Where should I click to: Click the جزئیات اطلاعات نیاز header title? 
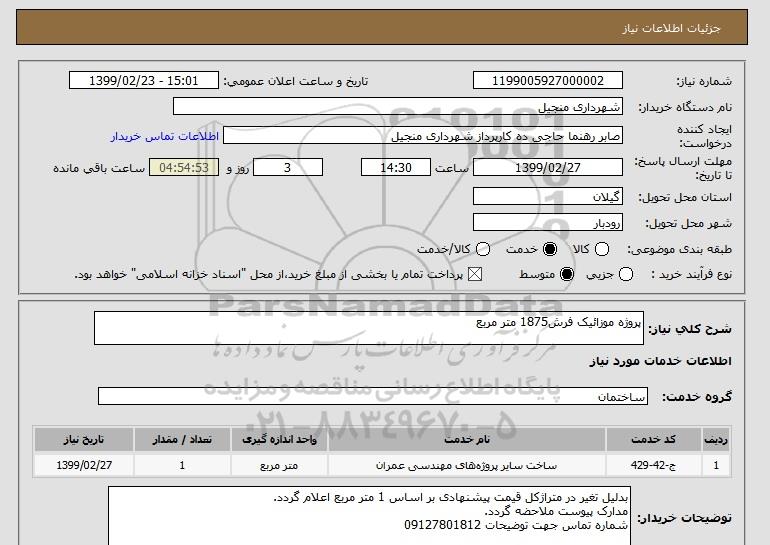coord(671,28)
